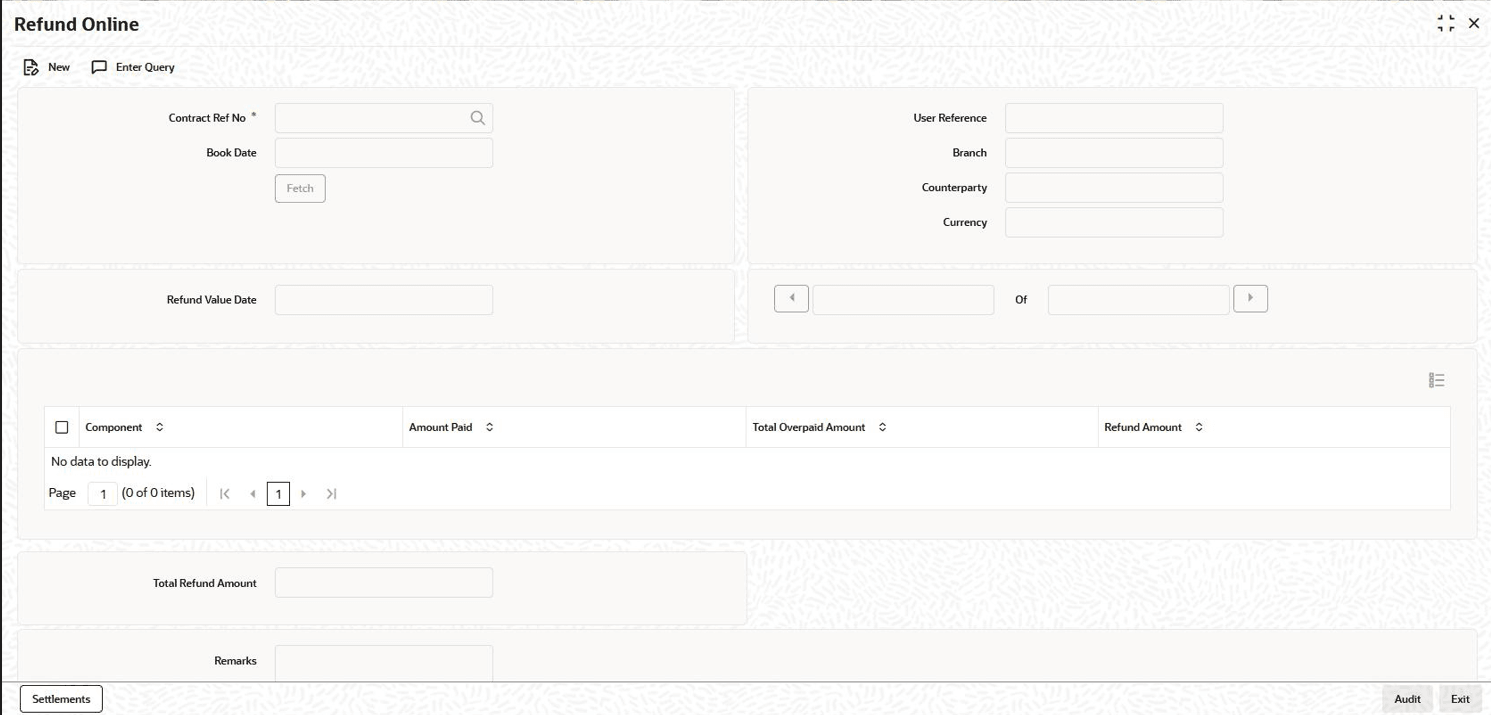Go to previous record with left arrow button

(x=791, y=299)
